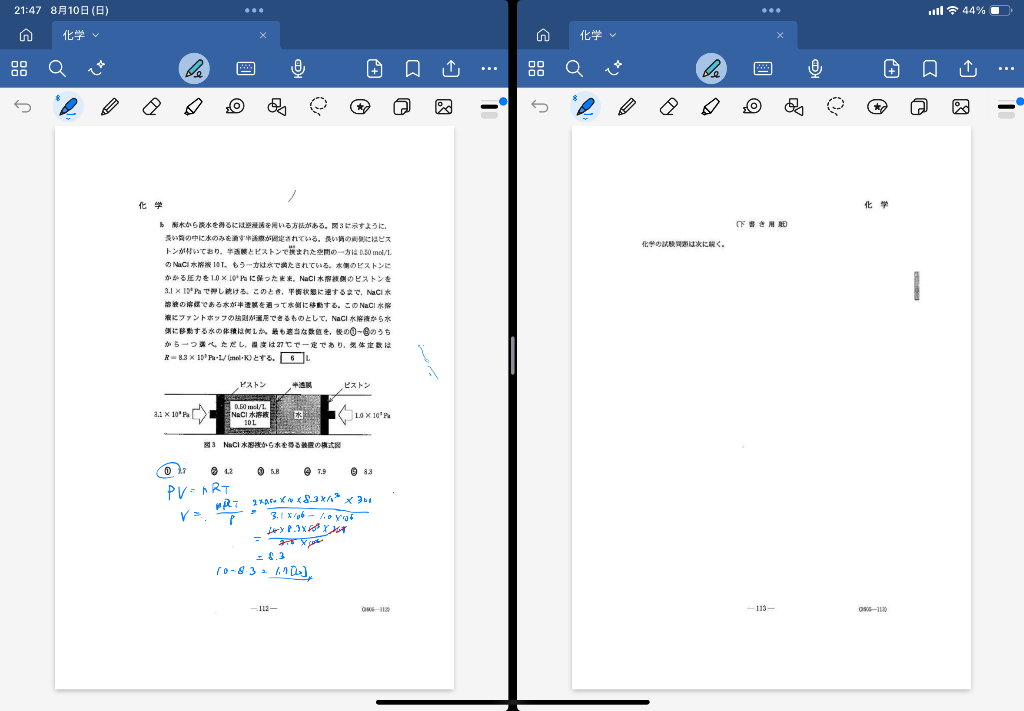Screen dimensions: 1024x711
Task: Select the pencil tool in the left pane
Action: [x=110, y=106]
